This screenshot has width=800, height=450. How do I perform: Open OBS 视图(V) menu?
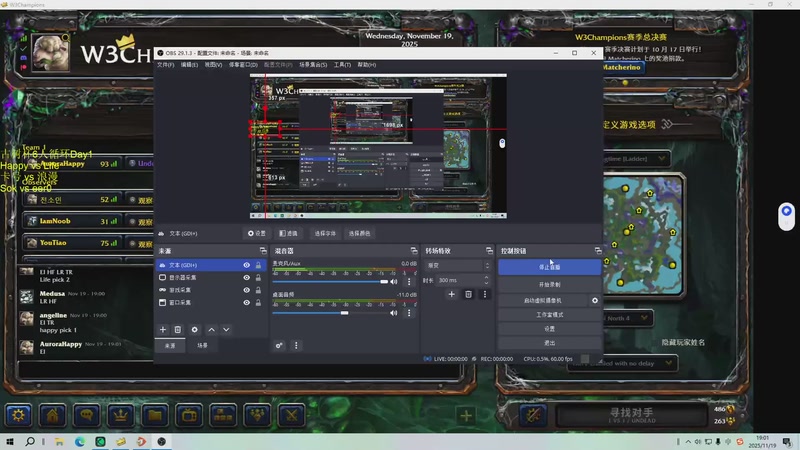pos(213,65)
